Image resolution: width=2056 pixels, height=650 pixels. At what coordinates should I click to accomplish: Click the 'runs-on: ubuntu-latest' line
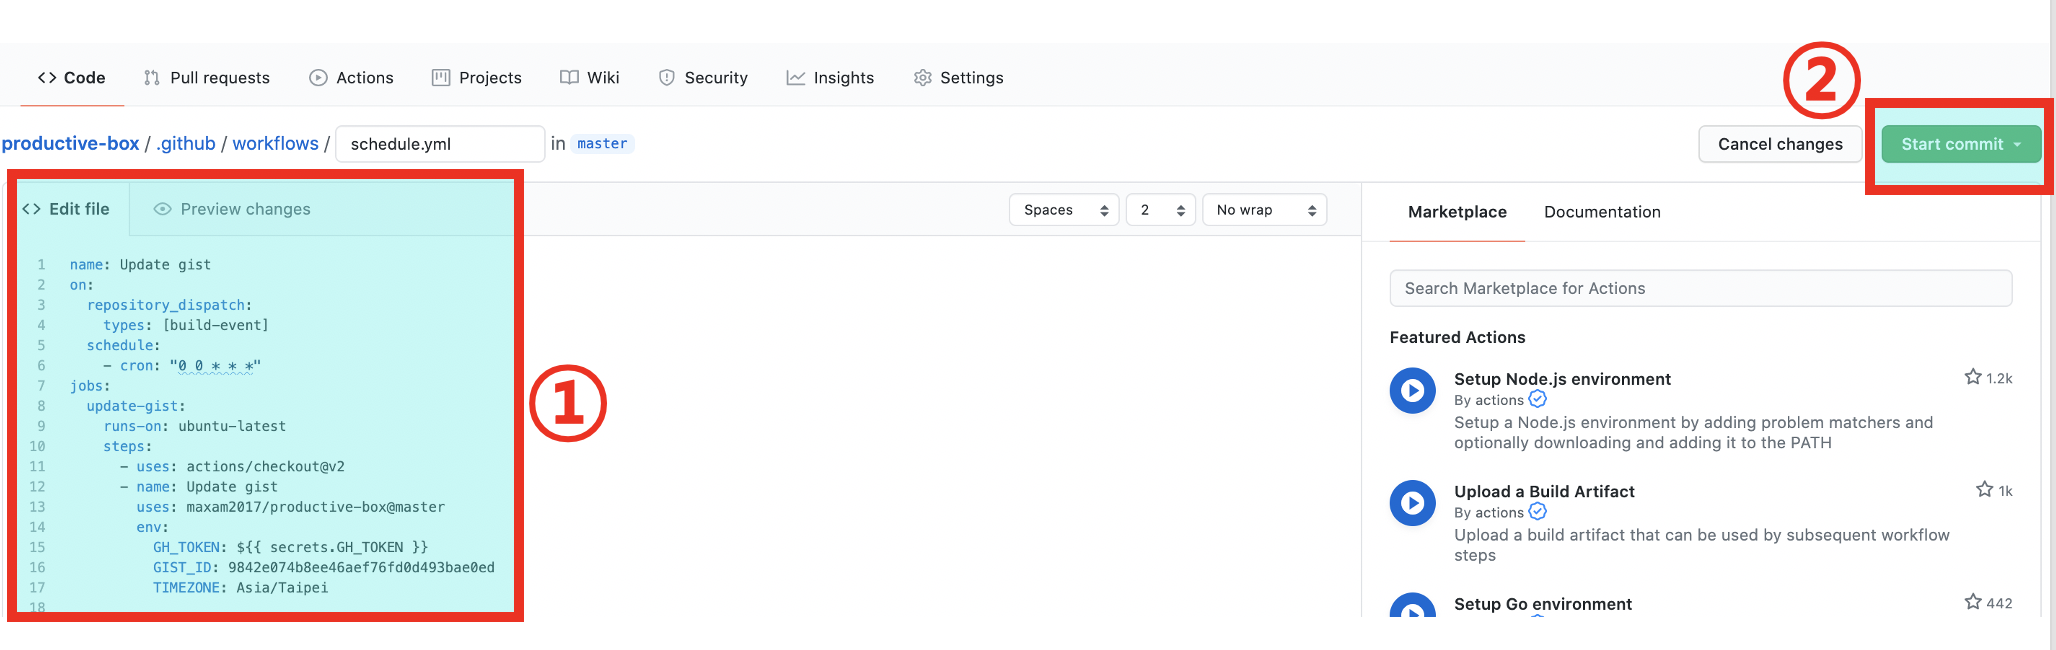(x=195, y=426)
